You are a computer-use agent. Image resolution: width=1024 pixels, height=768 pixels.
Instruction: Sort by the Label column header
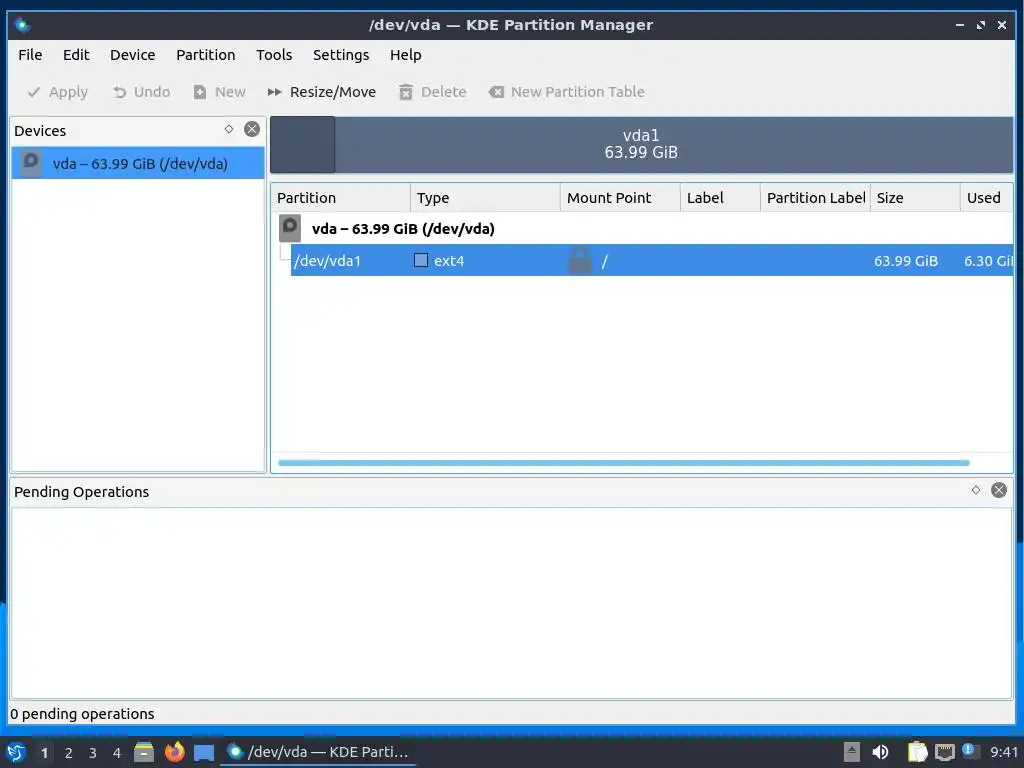[720, 198]
